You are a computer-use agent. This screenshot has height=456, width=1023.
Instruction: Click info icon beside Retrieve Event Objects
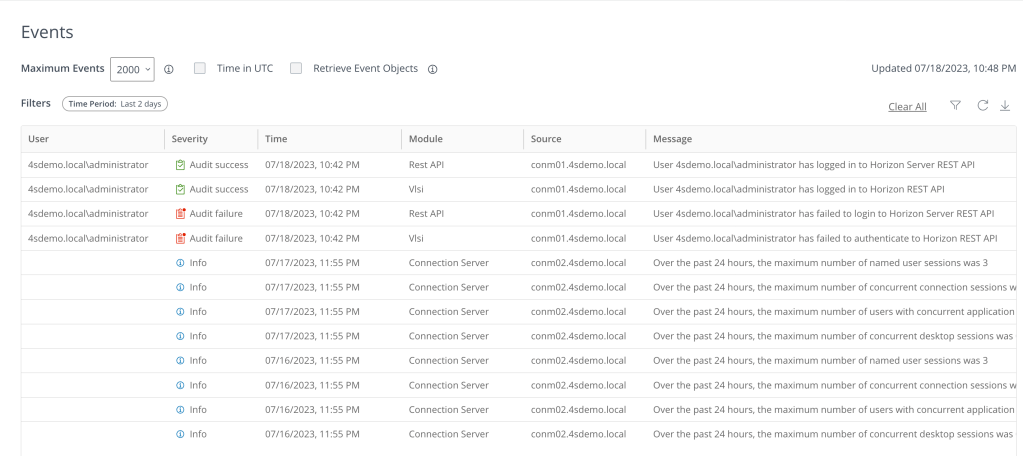click(x=432, y=69)
